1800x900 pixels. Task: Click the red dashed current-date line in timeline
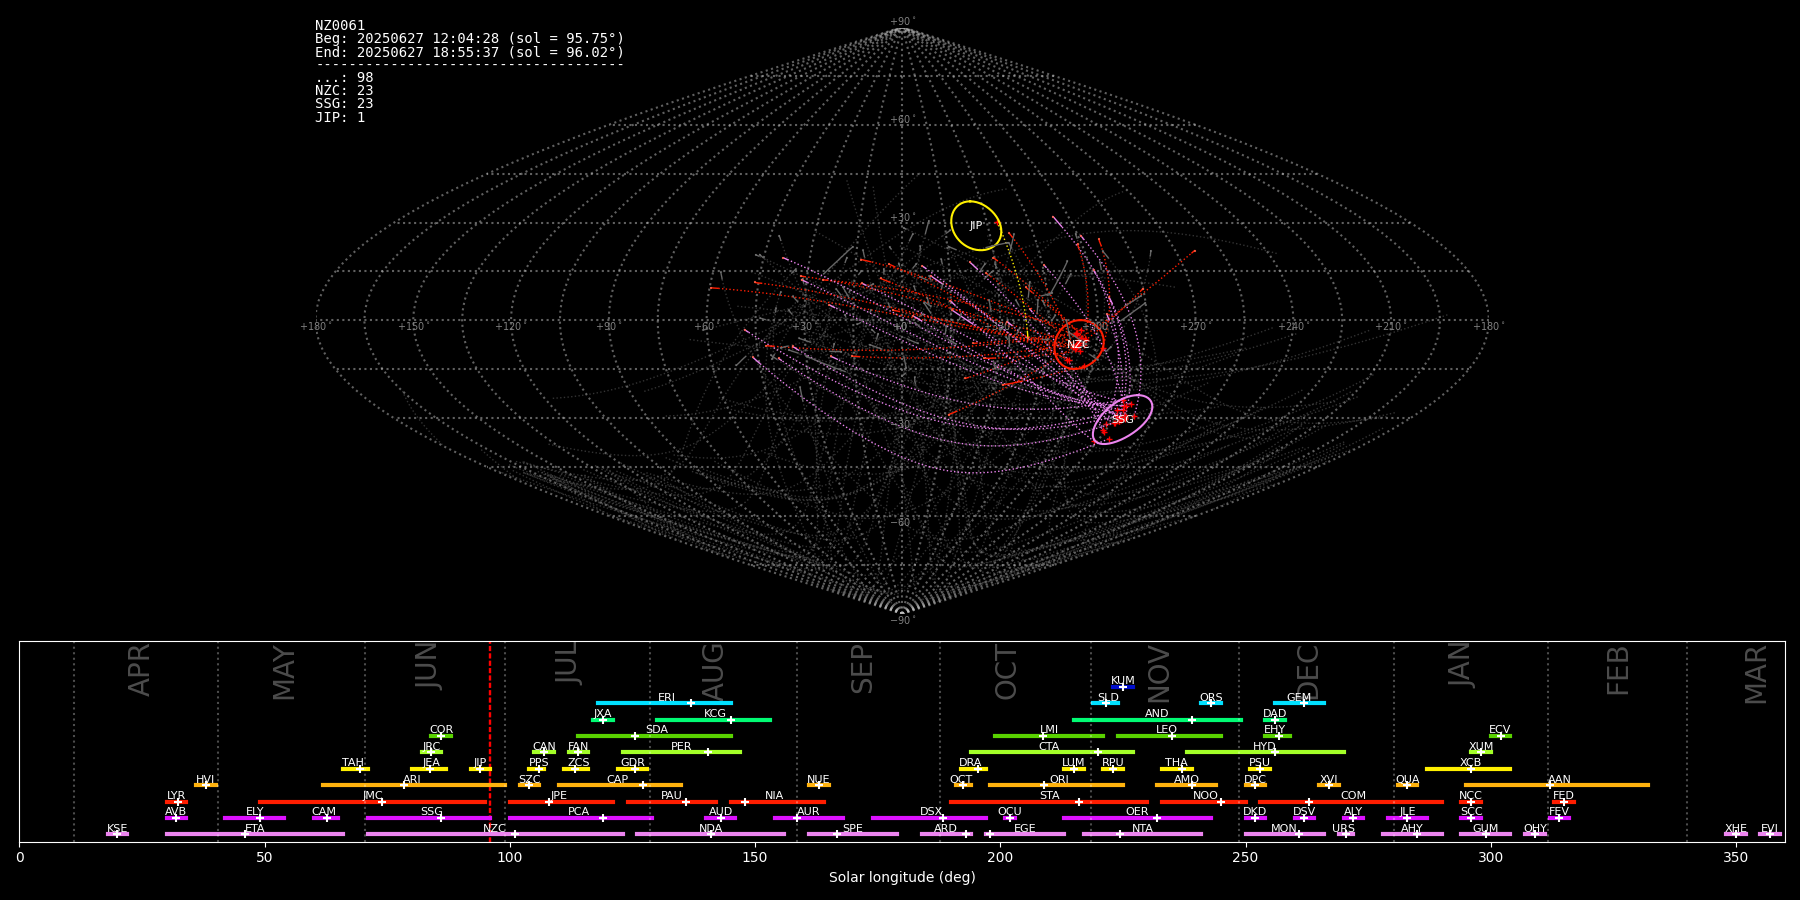tap(490, 741)
